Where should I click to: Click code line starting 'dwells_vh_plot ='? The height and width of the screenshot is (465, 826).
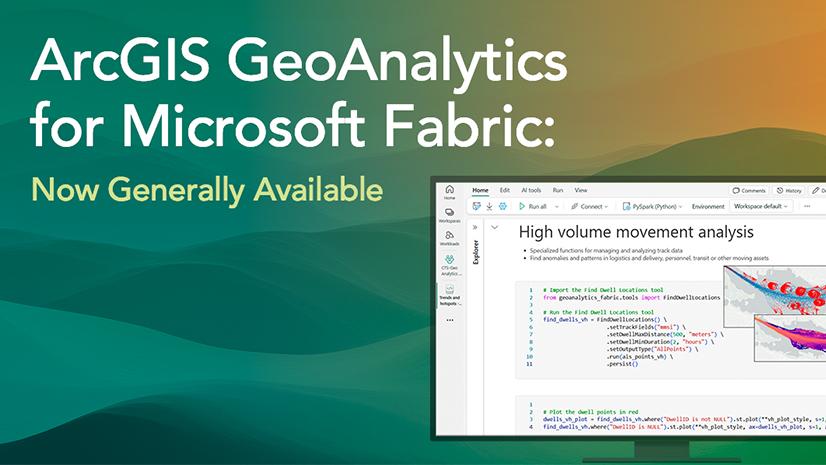pyautogui.click(x=684, y=419)
